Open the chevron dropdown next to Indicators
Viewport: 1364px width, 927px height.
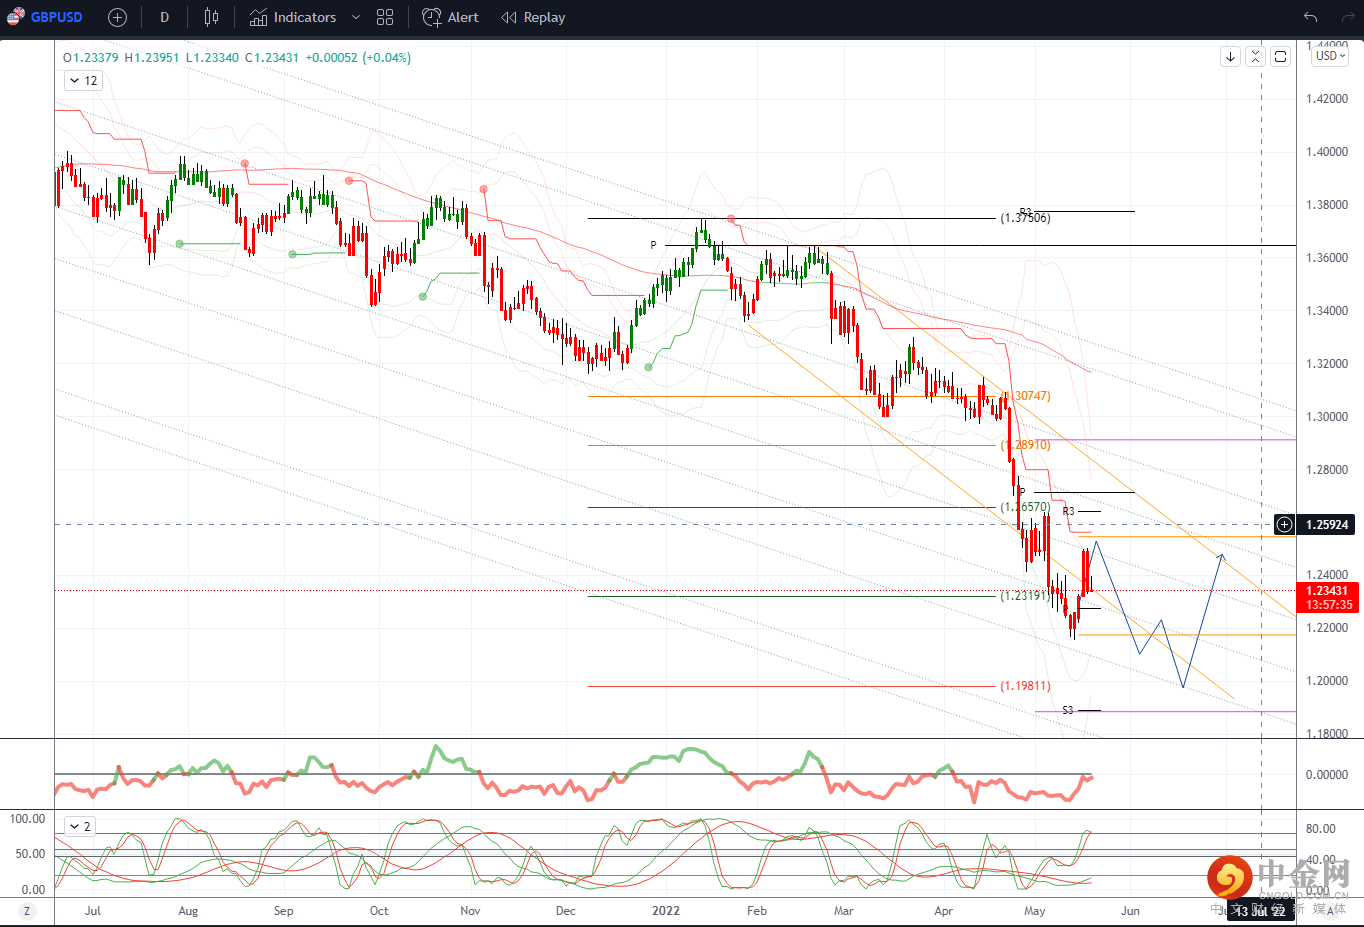point(355,17)
